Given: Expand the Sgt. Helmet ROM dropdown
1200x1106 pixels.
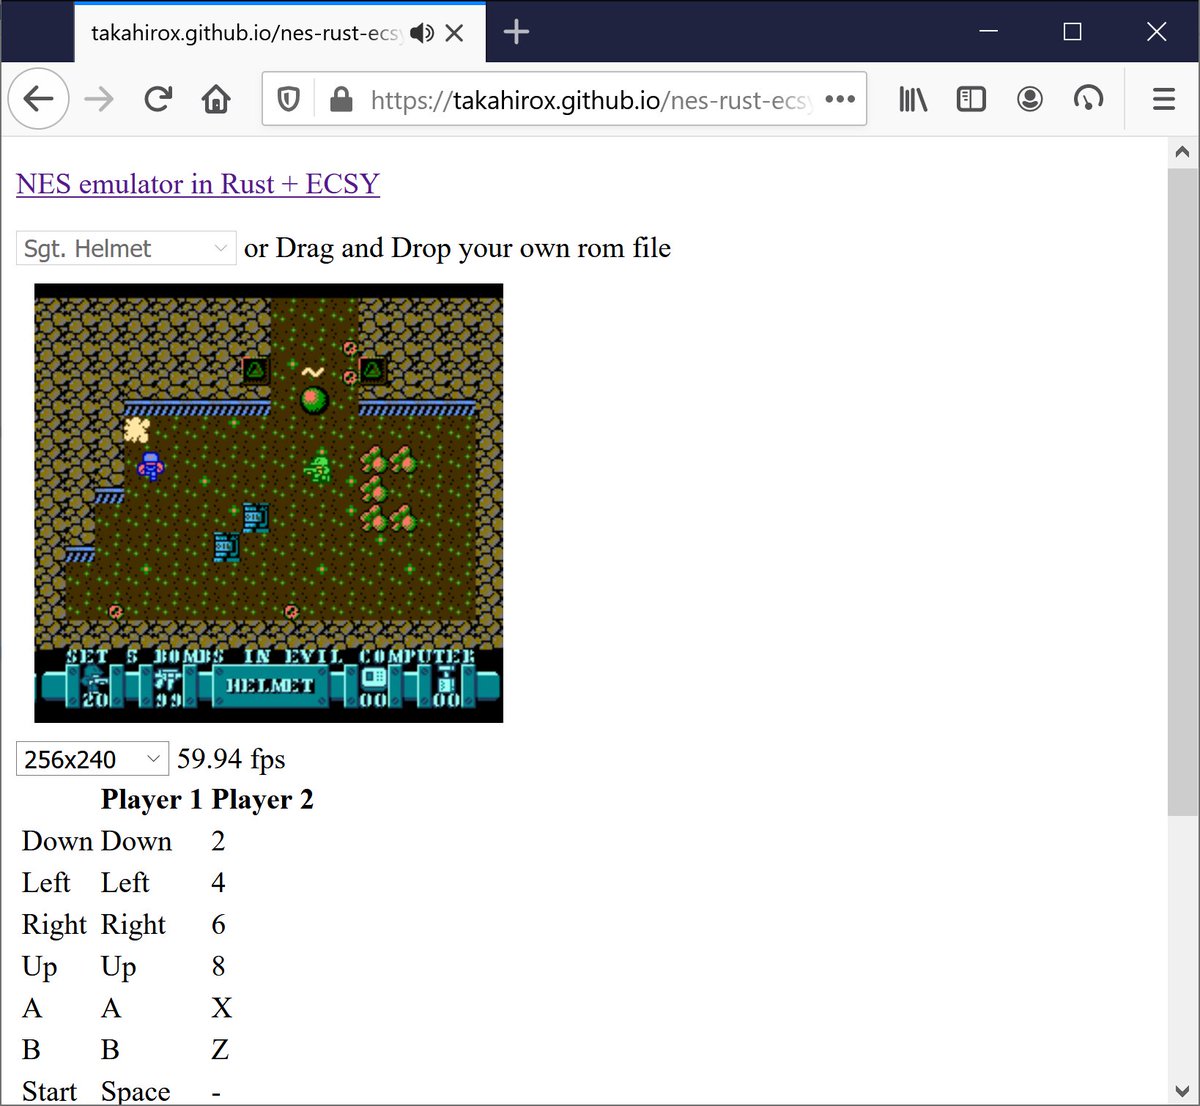Looking at the screenshot, I should click(x=126, y=248).
